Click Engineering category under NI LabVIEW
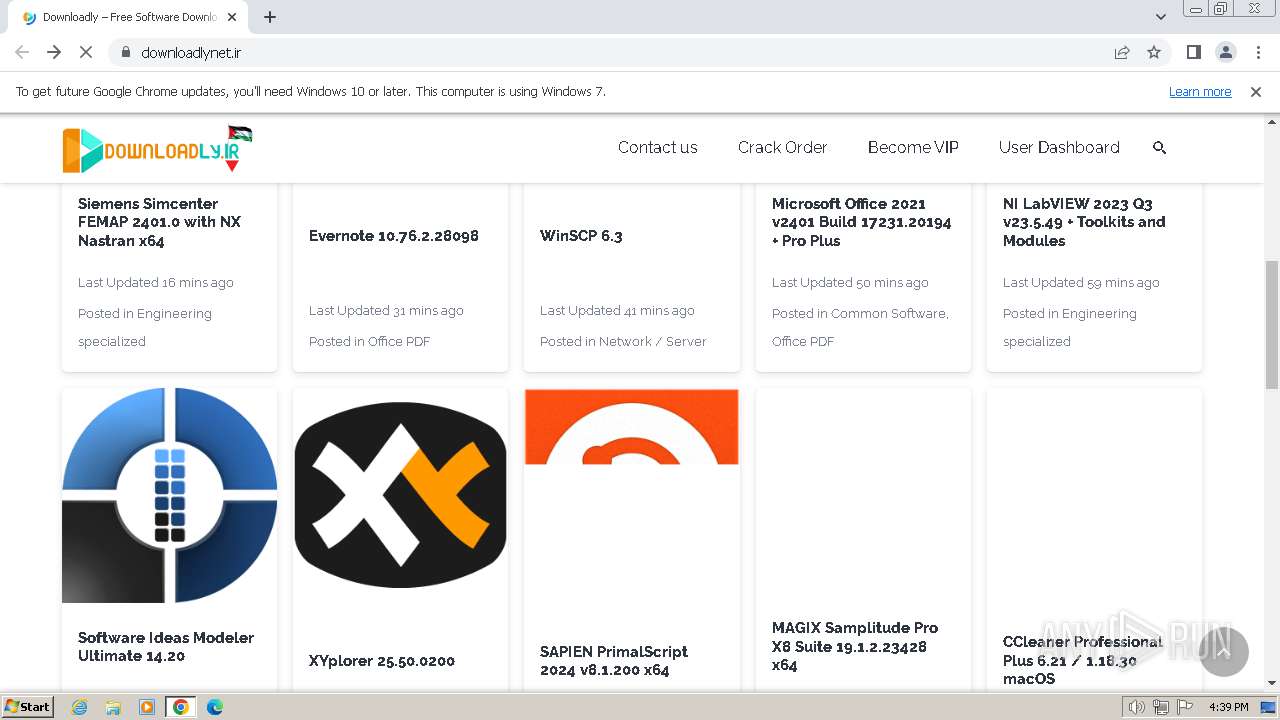1280x720 pixels. coord(1070,327)
